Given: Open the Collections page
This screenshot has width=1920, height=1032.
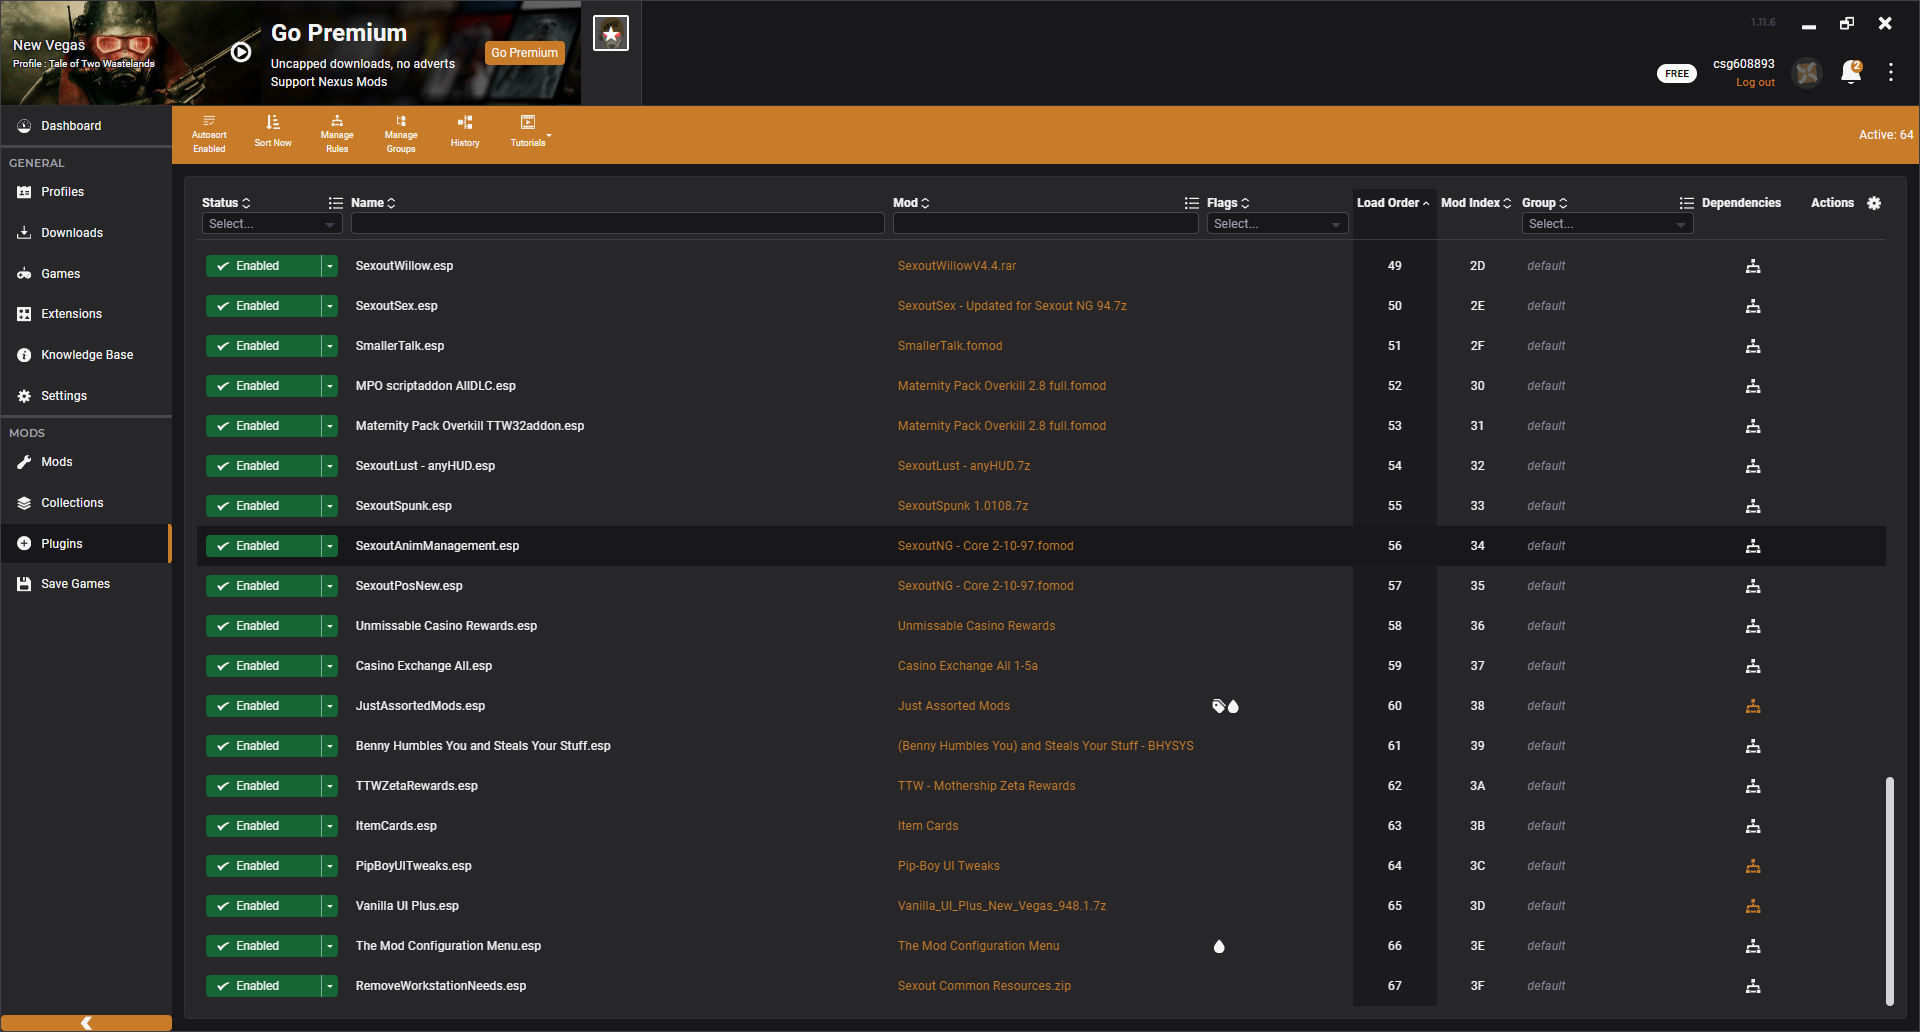Looking at the screenshot, I should tap(86, 503).
